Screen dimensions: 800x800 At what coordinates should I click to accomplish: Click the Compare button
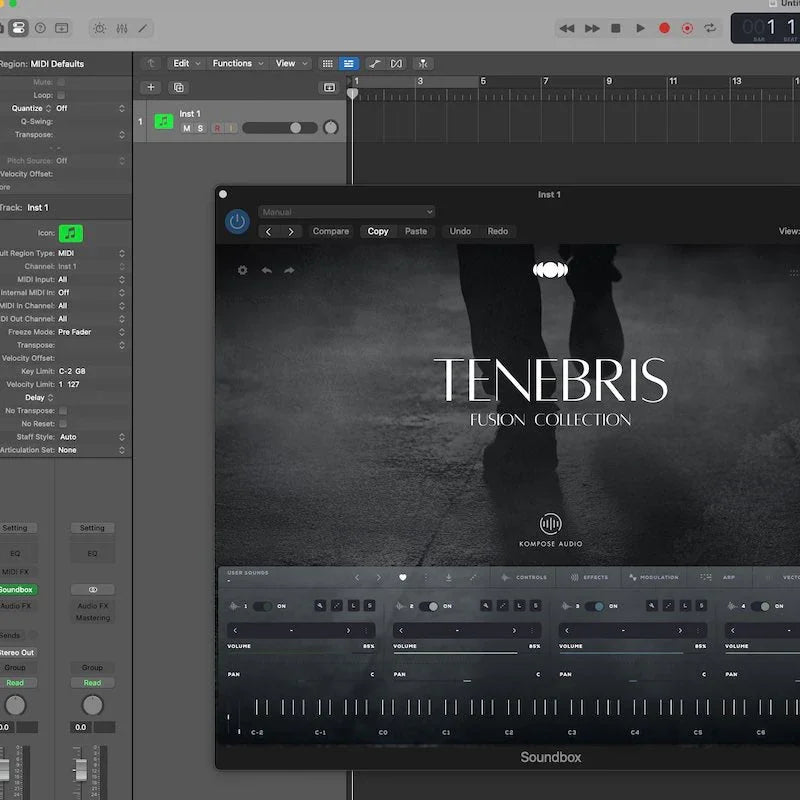click(331, 231)
